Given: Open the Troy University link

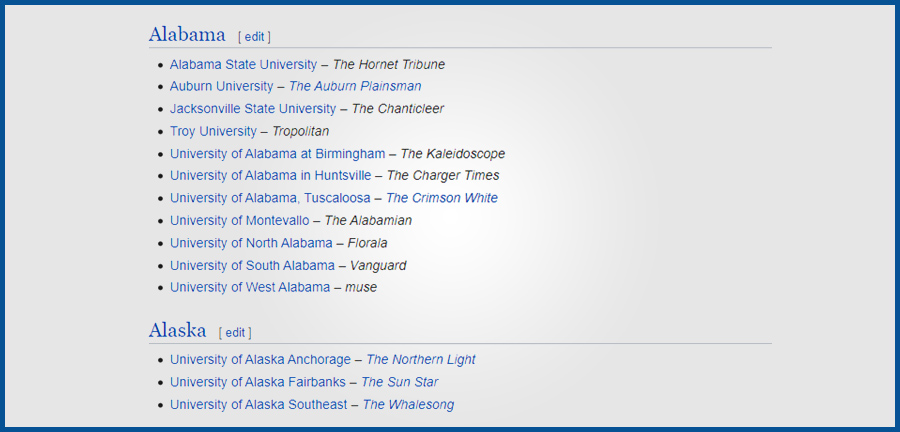Looking at the screenshot, I should coord(213,132).
